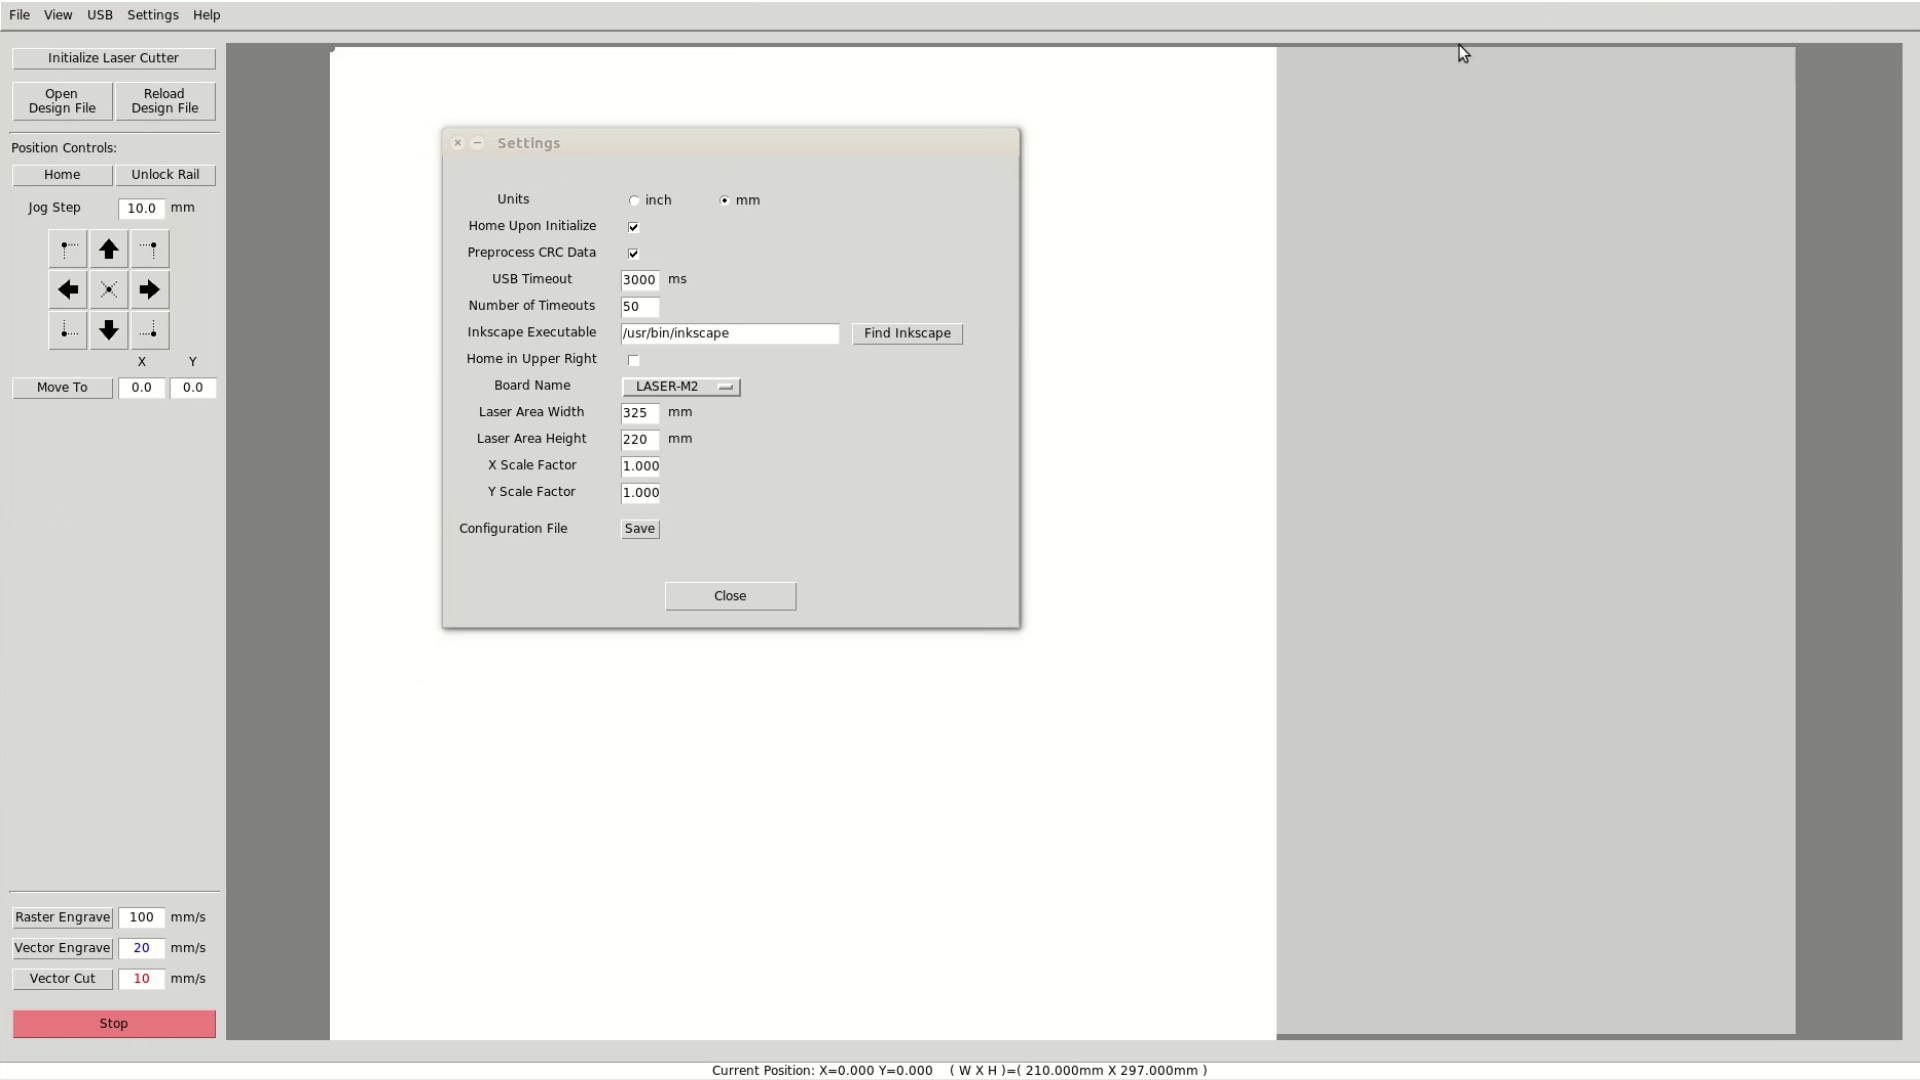The image size is (1920, 1080).
Task: Click the Move To X coordinate field
Action: tap(141, 388)
